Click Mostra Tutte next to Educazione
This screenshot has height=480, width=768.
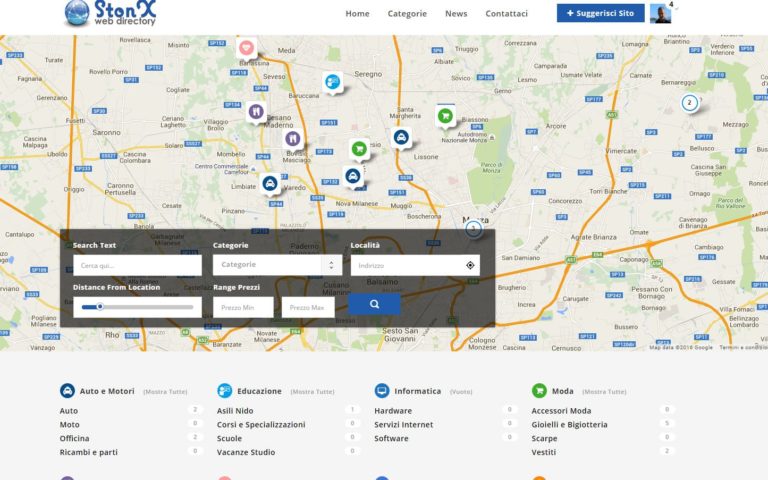[312, 392]
